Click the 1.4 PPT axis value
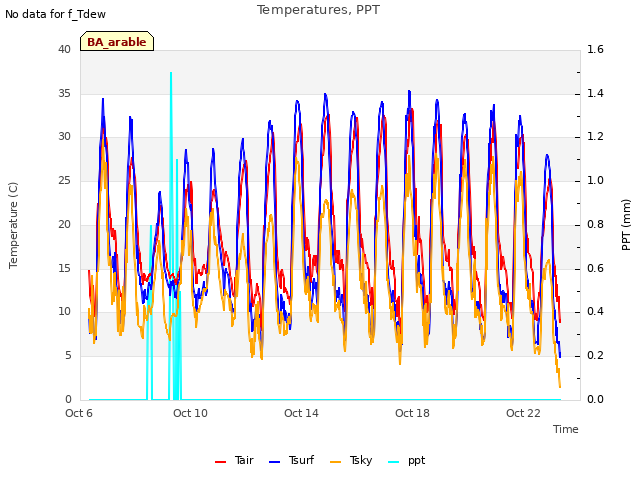The height and width of the screenshot is (480, 640). point(595,93)
